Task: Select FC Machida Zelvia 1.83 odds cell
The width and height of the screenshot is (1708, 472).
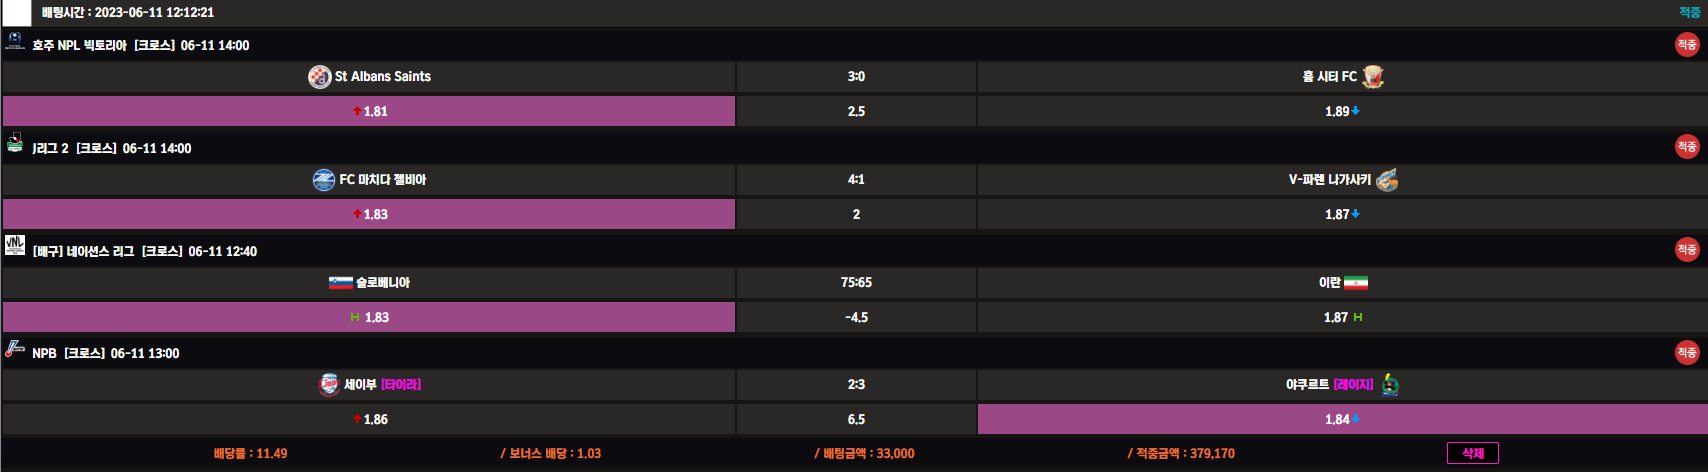Action: click(x=369, y=214)
